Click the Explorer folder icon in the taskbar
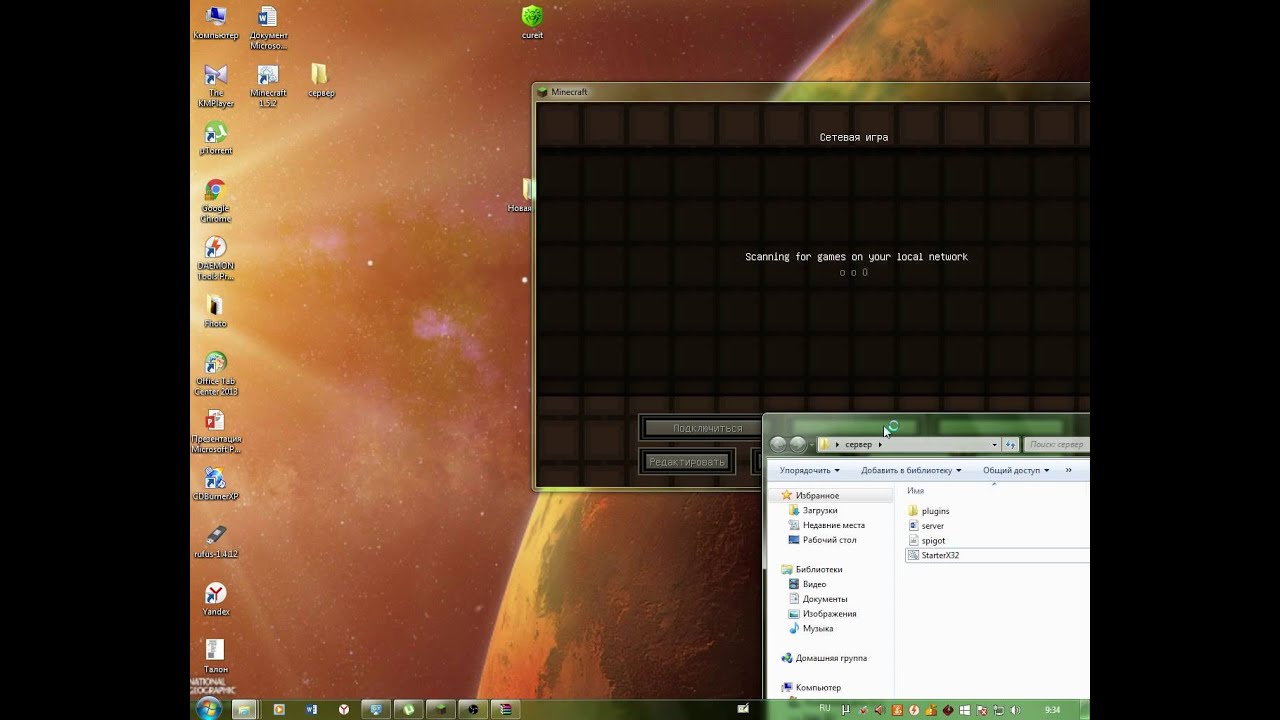 (243, 709)
